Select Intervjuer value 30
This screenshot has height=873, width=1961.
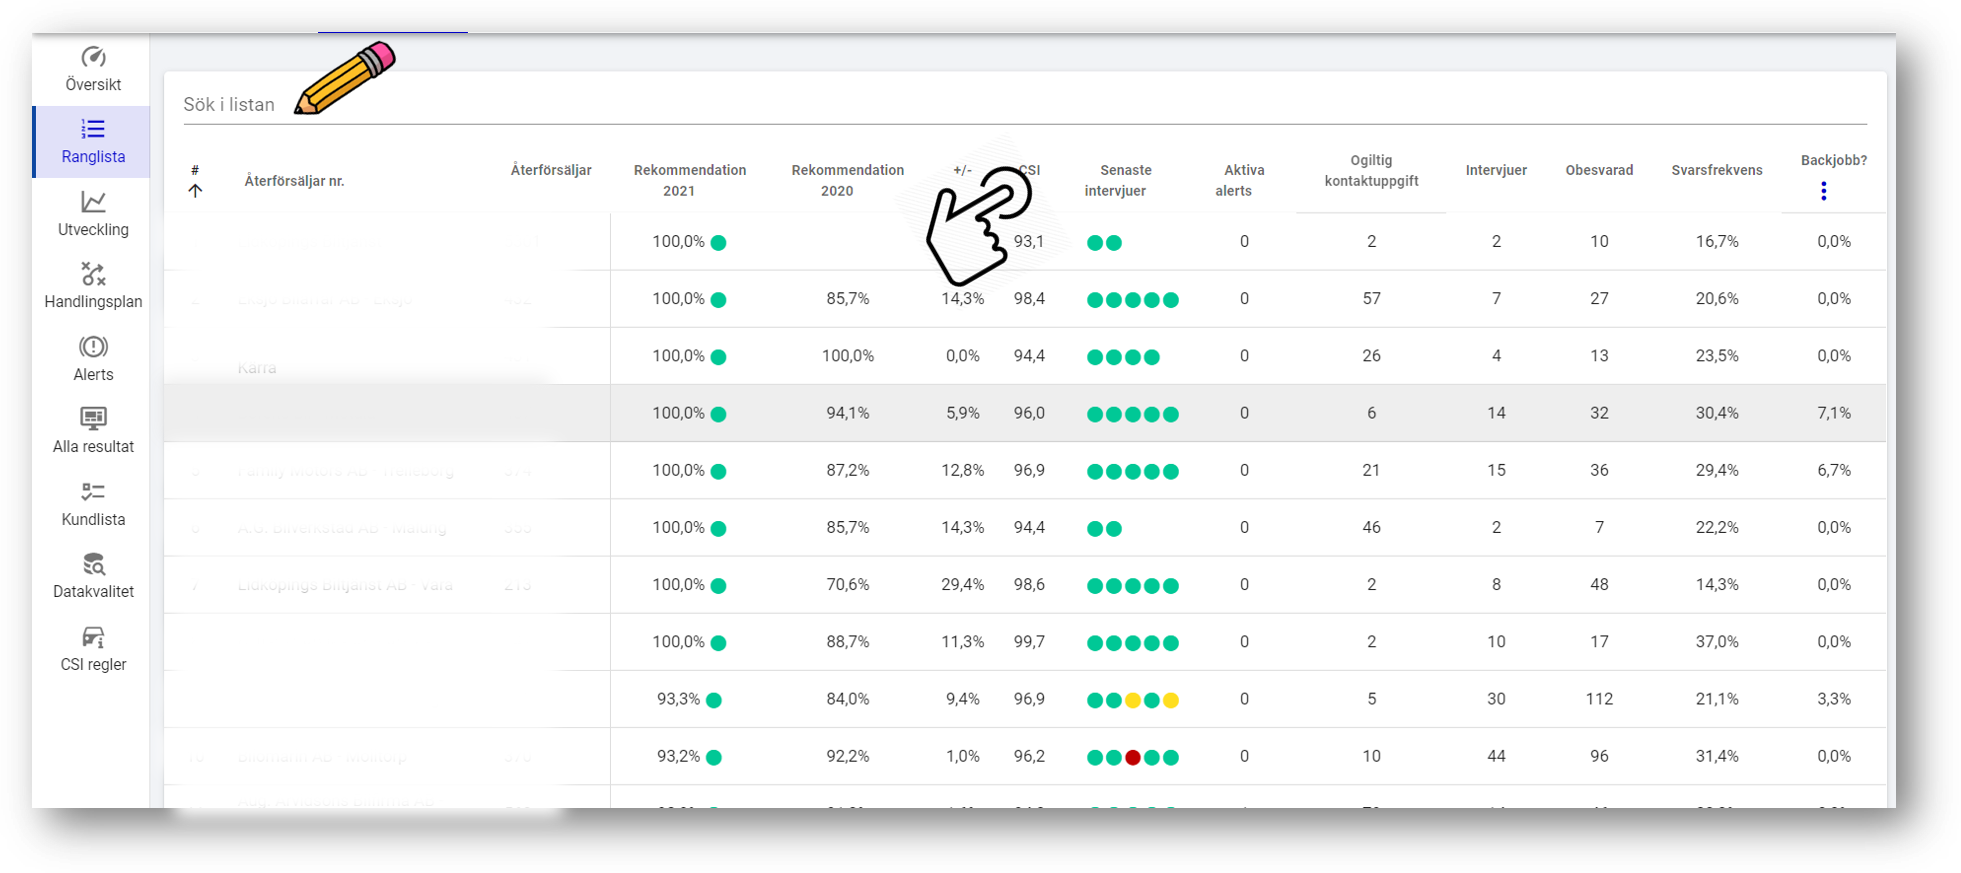pyautogui.click(x=1496, y=698)
